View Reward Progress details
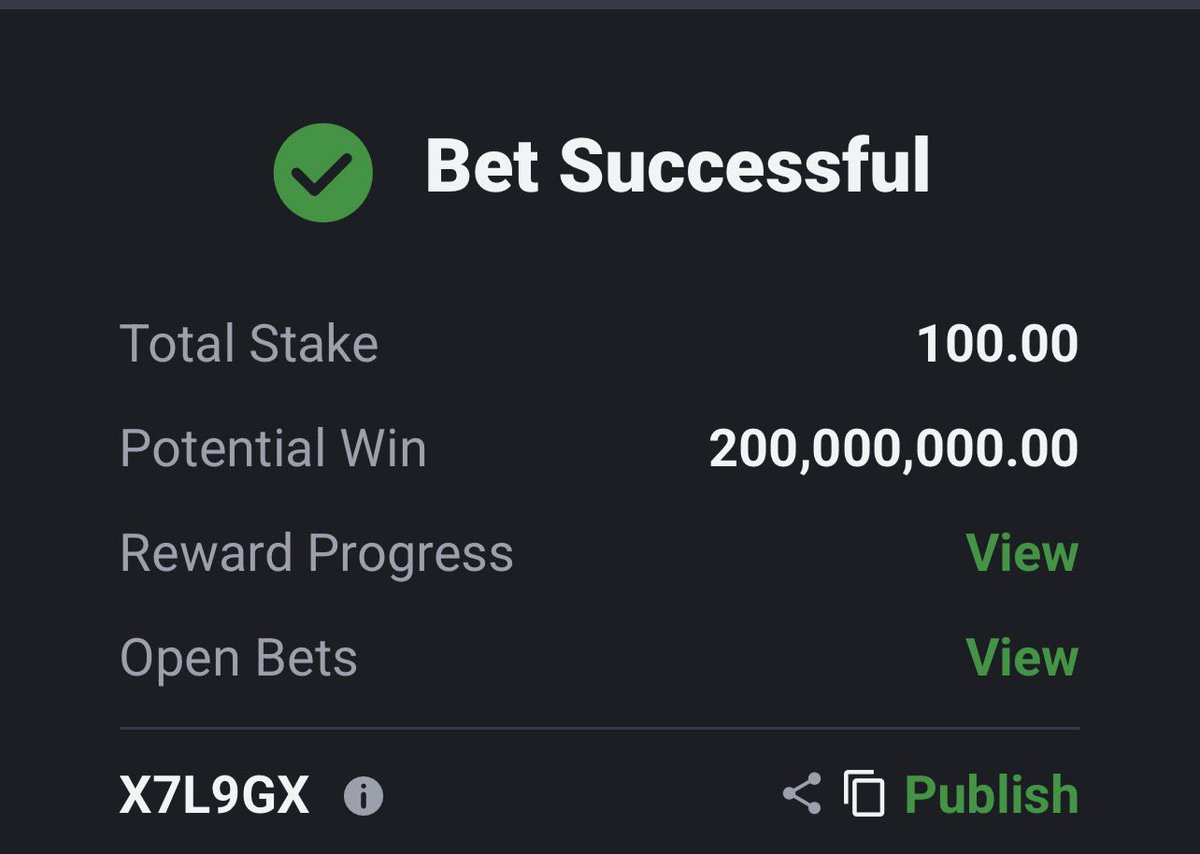The image size is (1200, 854). (1022, 553)
